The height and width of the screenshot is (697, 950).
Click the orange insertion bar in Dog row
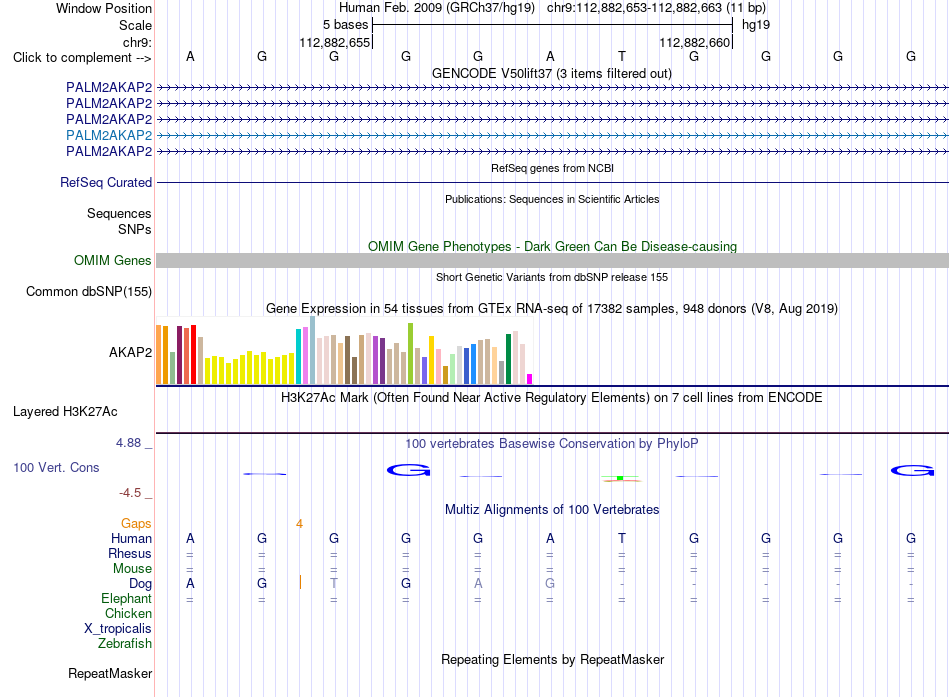pyautogui.click(x=301, y=582)
